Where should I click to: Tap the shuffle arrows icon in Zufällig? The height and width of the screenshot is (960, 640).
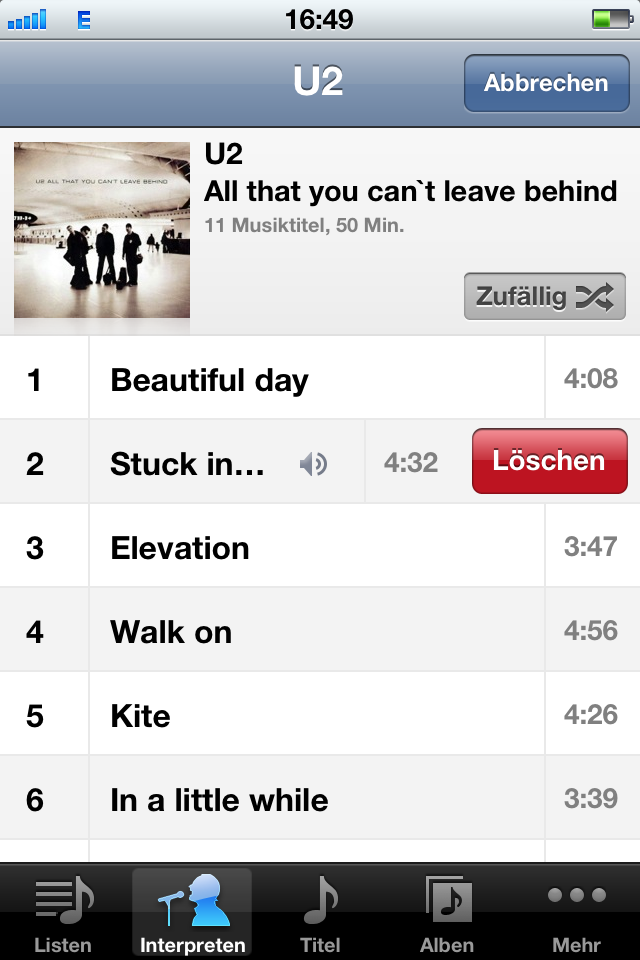point(594,297)
